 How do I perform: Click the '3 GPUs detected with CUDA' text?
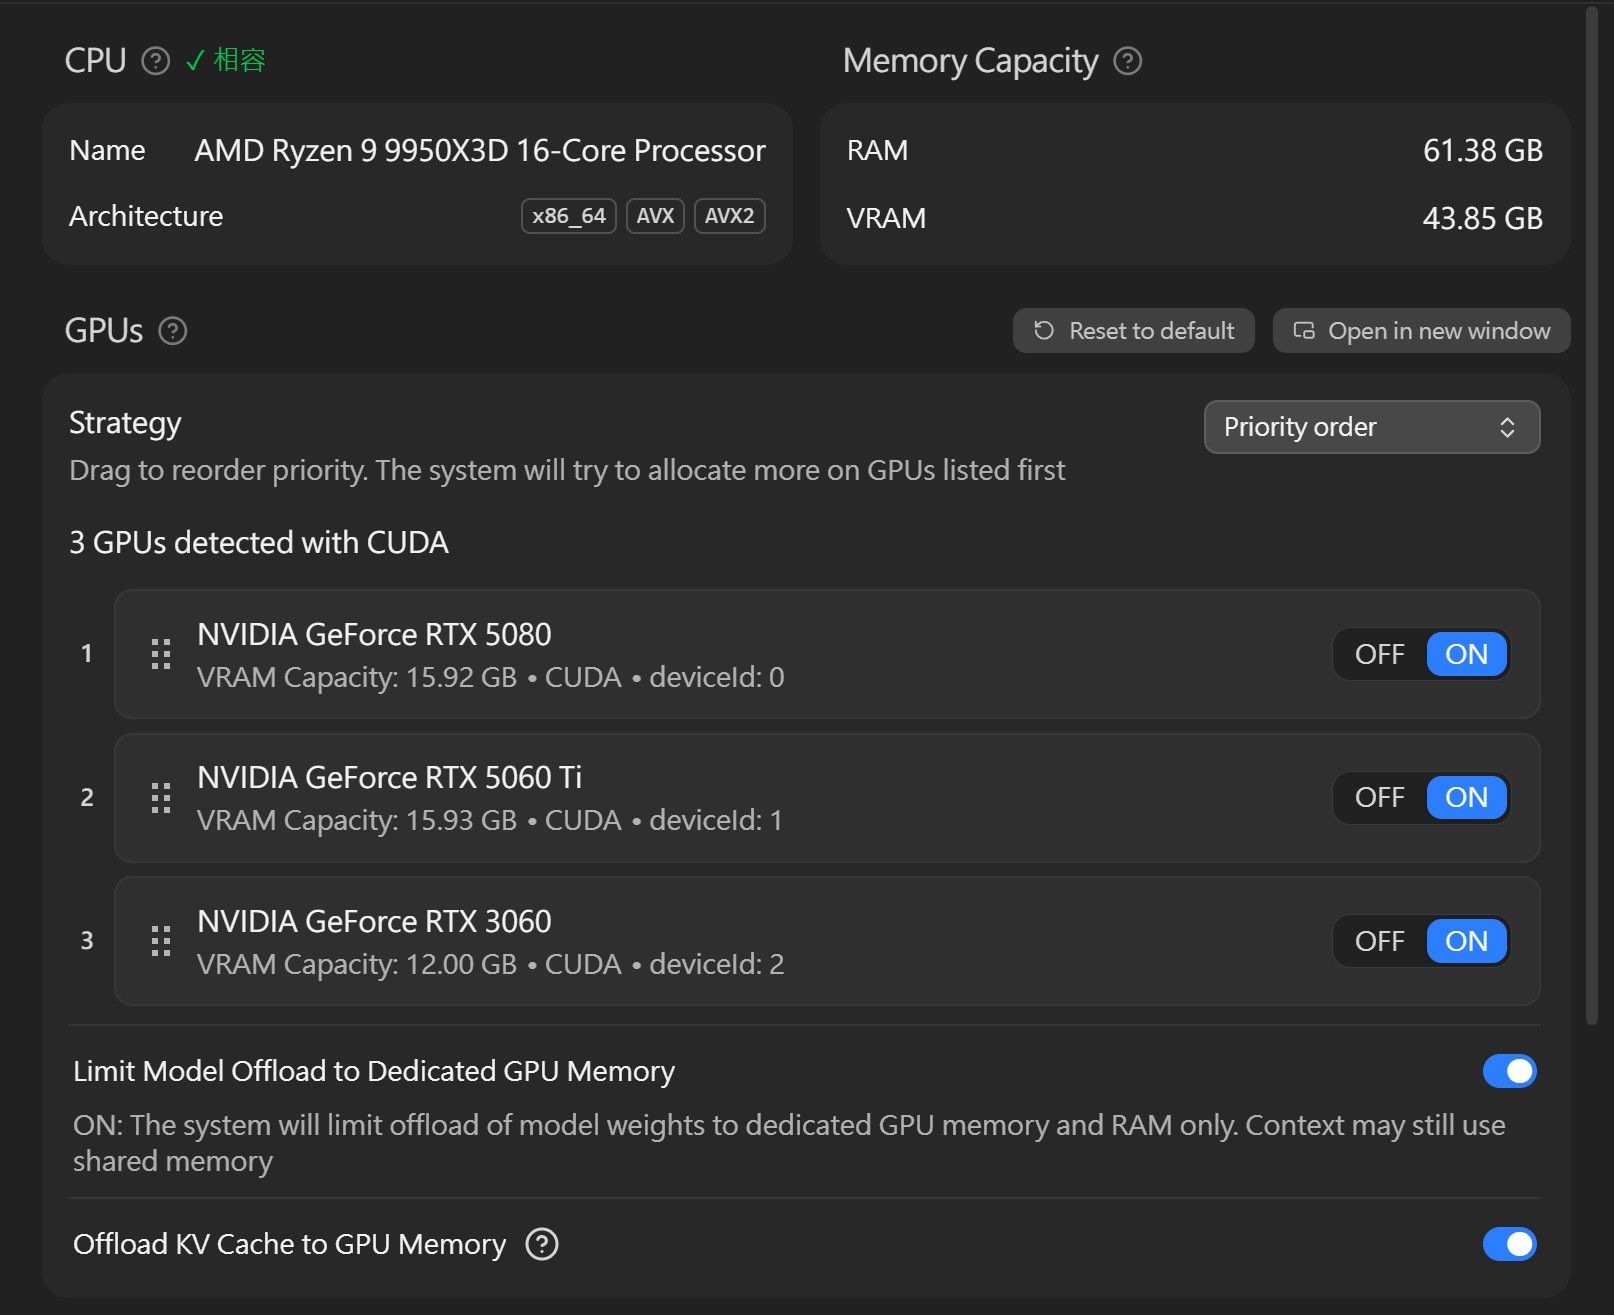point(259,542)
